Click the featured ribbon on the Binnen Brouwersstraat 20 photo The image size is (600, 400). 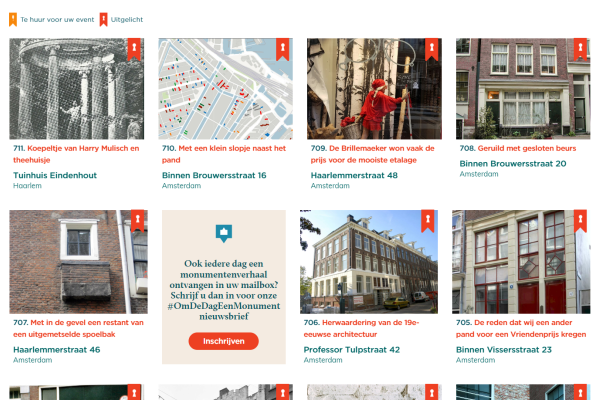(x=579, y=48)
